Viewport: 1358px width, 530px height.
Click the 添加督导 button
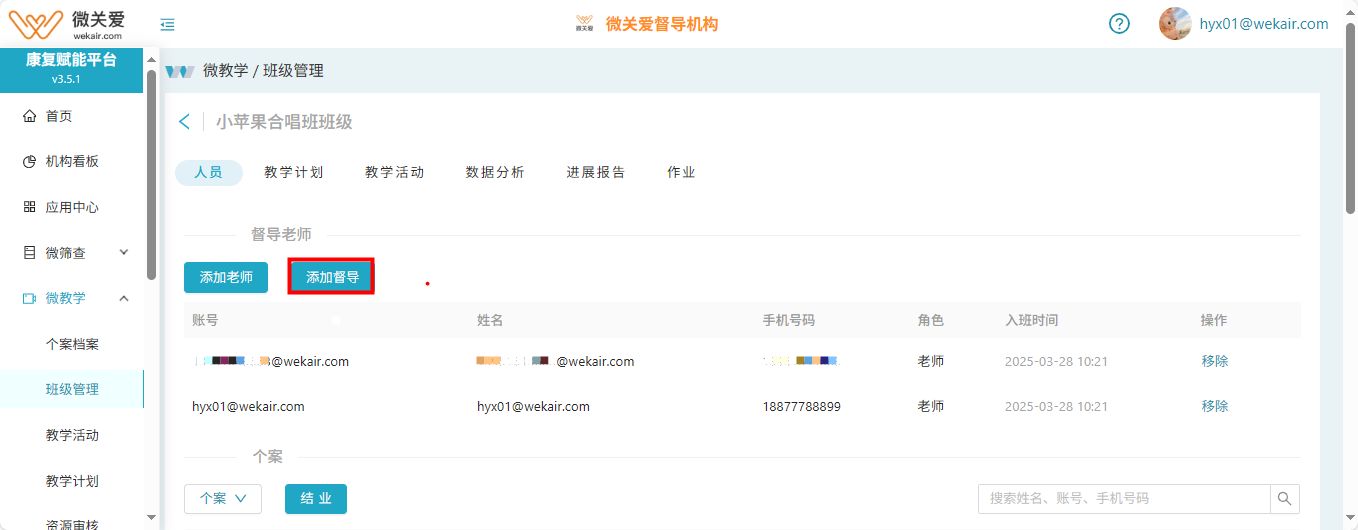332,277
